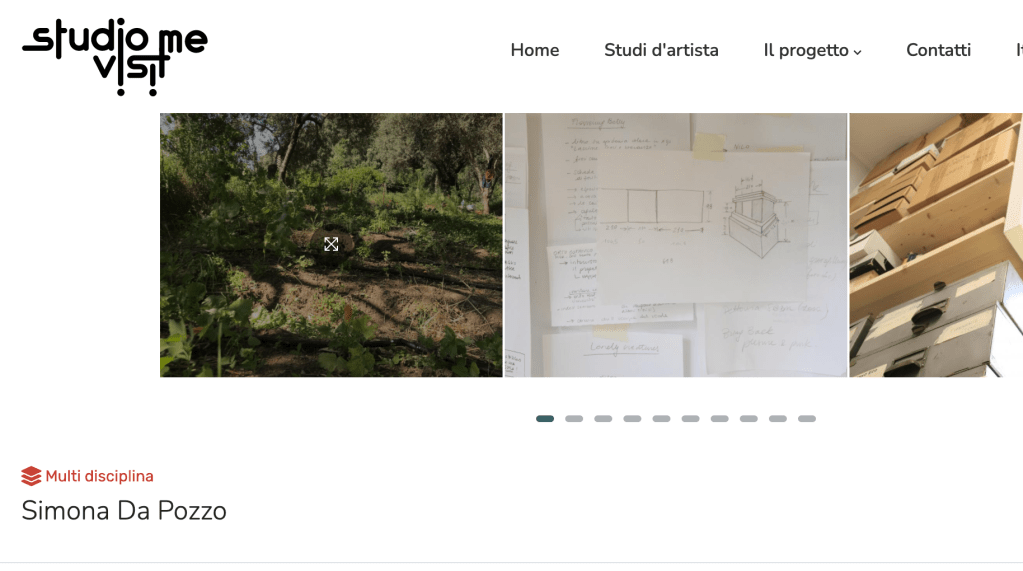Click the eighth carousel pagination dot
Screen dimensions: 1023x571
tap(749, 419)
